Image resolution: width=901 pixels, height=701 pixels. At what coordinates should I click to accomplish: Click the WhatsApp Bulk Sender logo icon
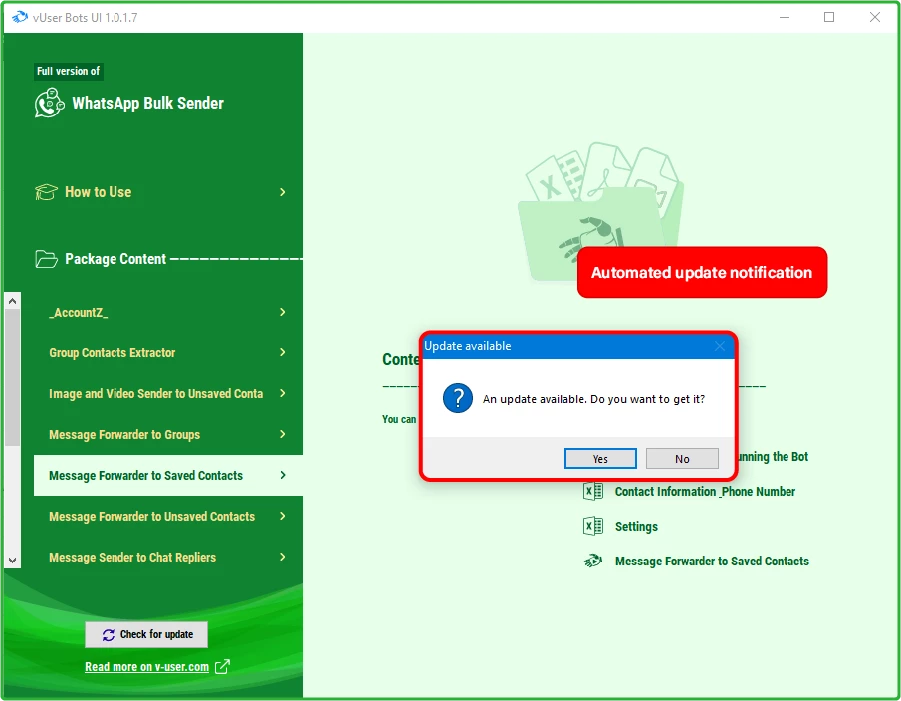[x=49, y=103]
